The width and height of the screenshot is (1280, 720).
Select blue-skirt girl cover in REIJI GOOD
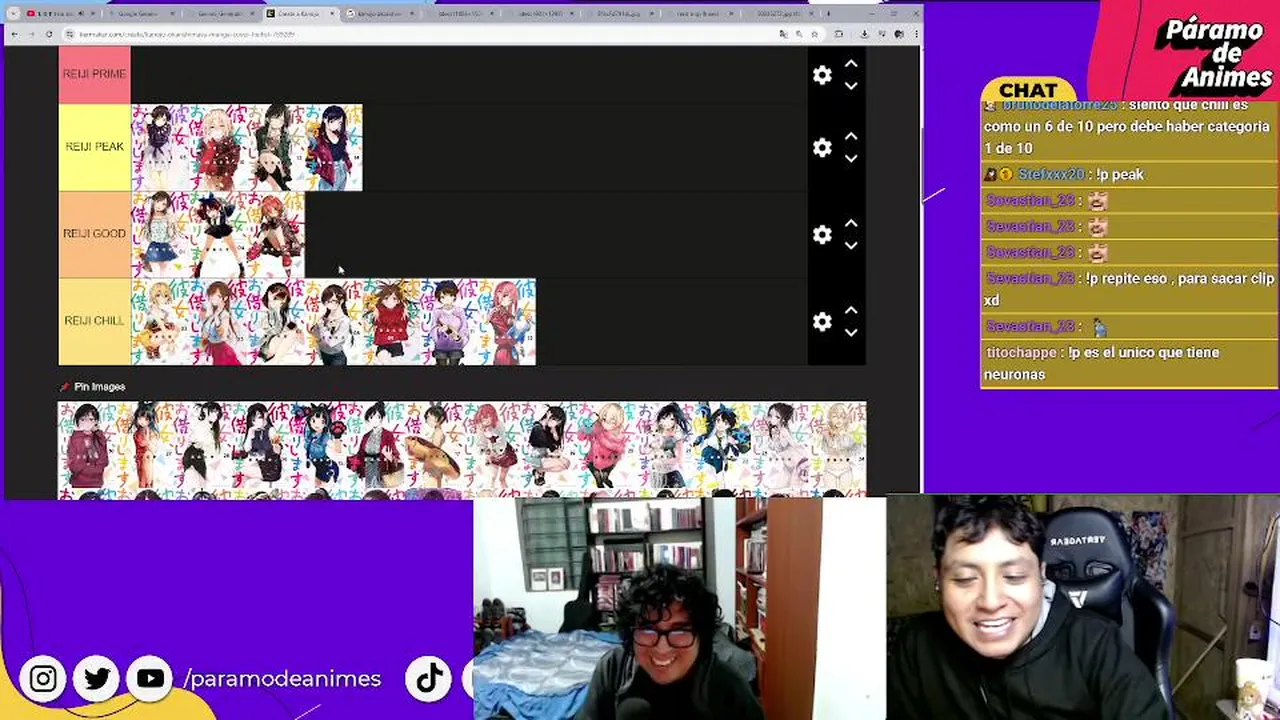pyautogui.click(x=160, y=234)
